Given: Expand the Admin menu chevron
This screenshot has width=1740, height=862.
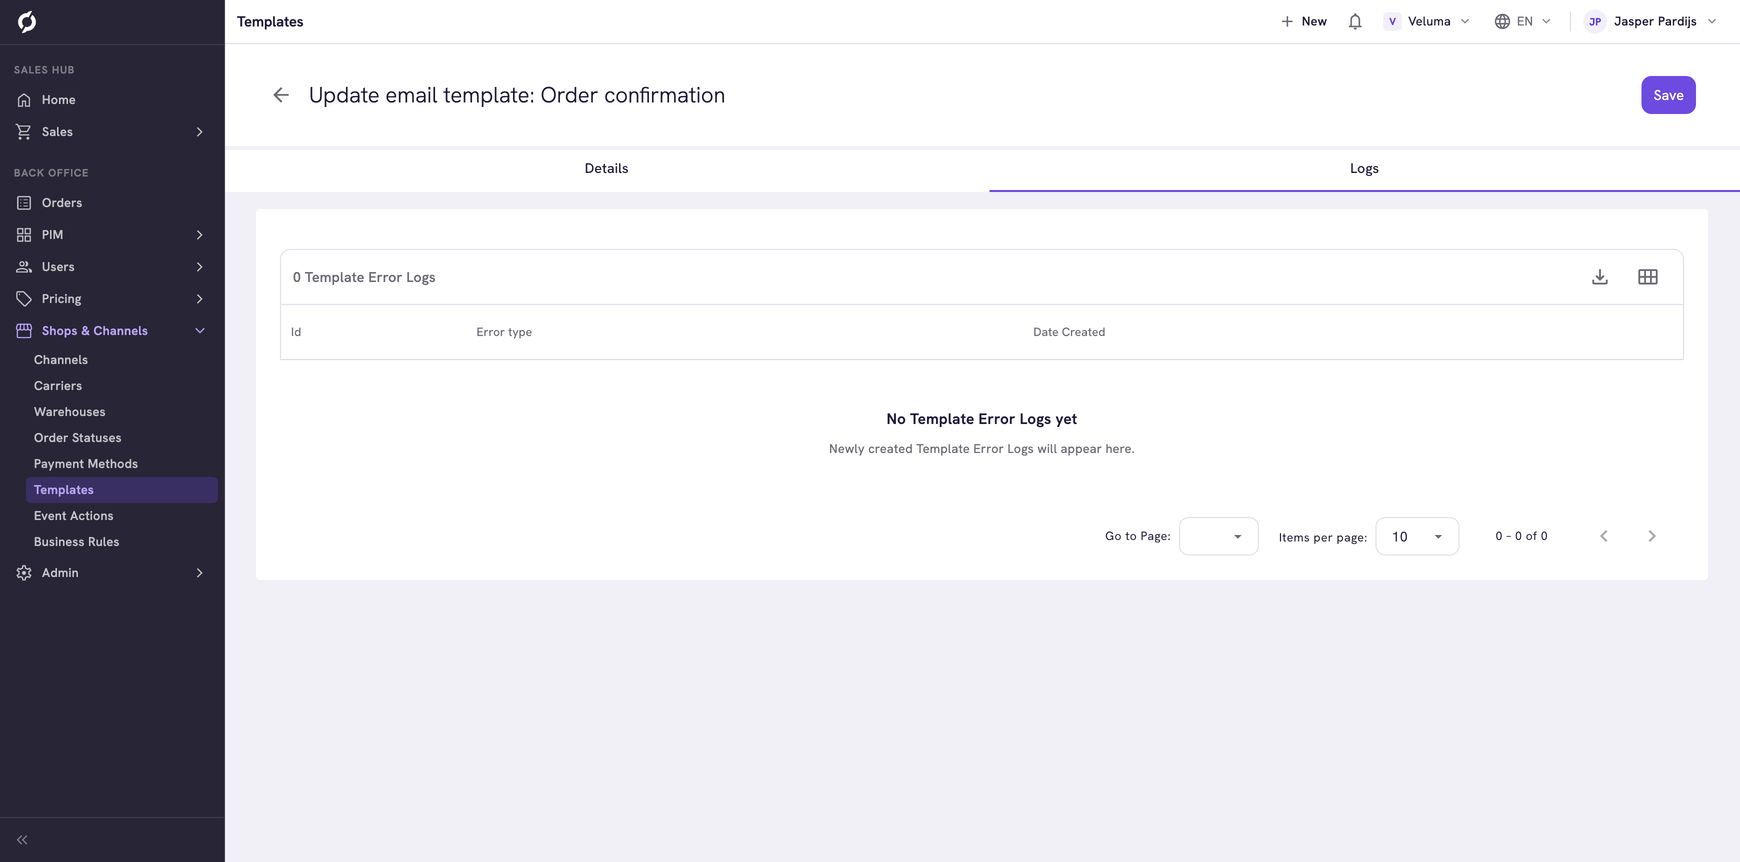Looking at the screenshot, I should point(199,573).
